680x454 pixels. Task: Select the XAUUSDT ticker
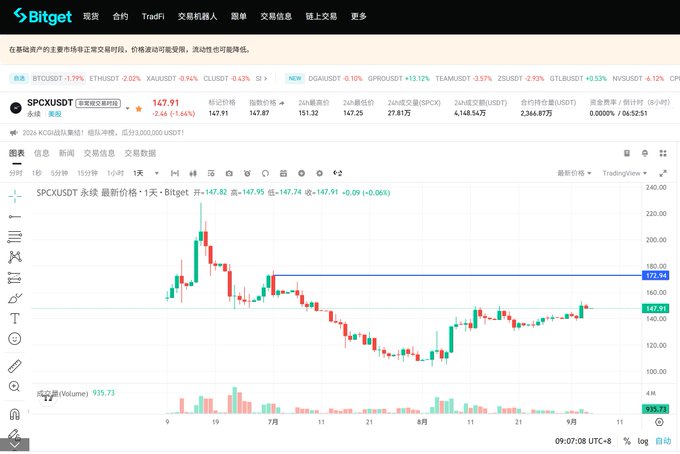point(172,78)
